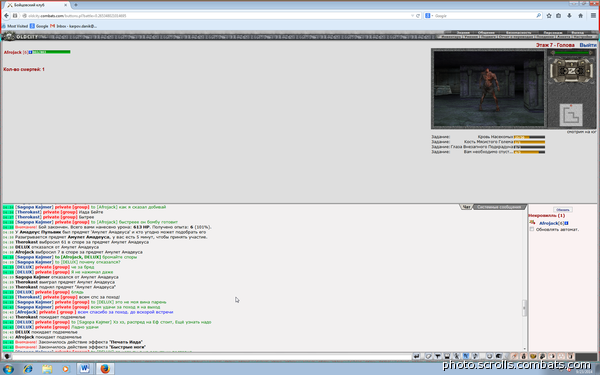Click the Firefox home icon

[x=580, y=16]
